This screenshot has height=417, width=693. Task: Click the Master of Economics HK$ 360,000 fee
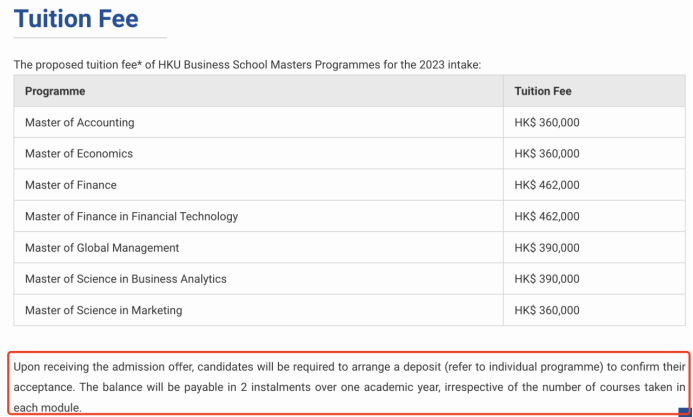[x=547, y=154]
